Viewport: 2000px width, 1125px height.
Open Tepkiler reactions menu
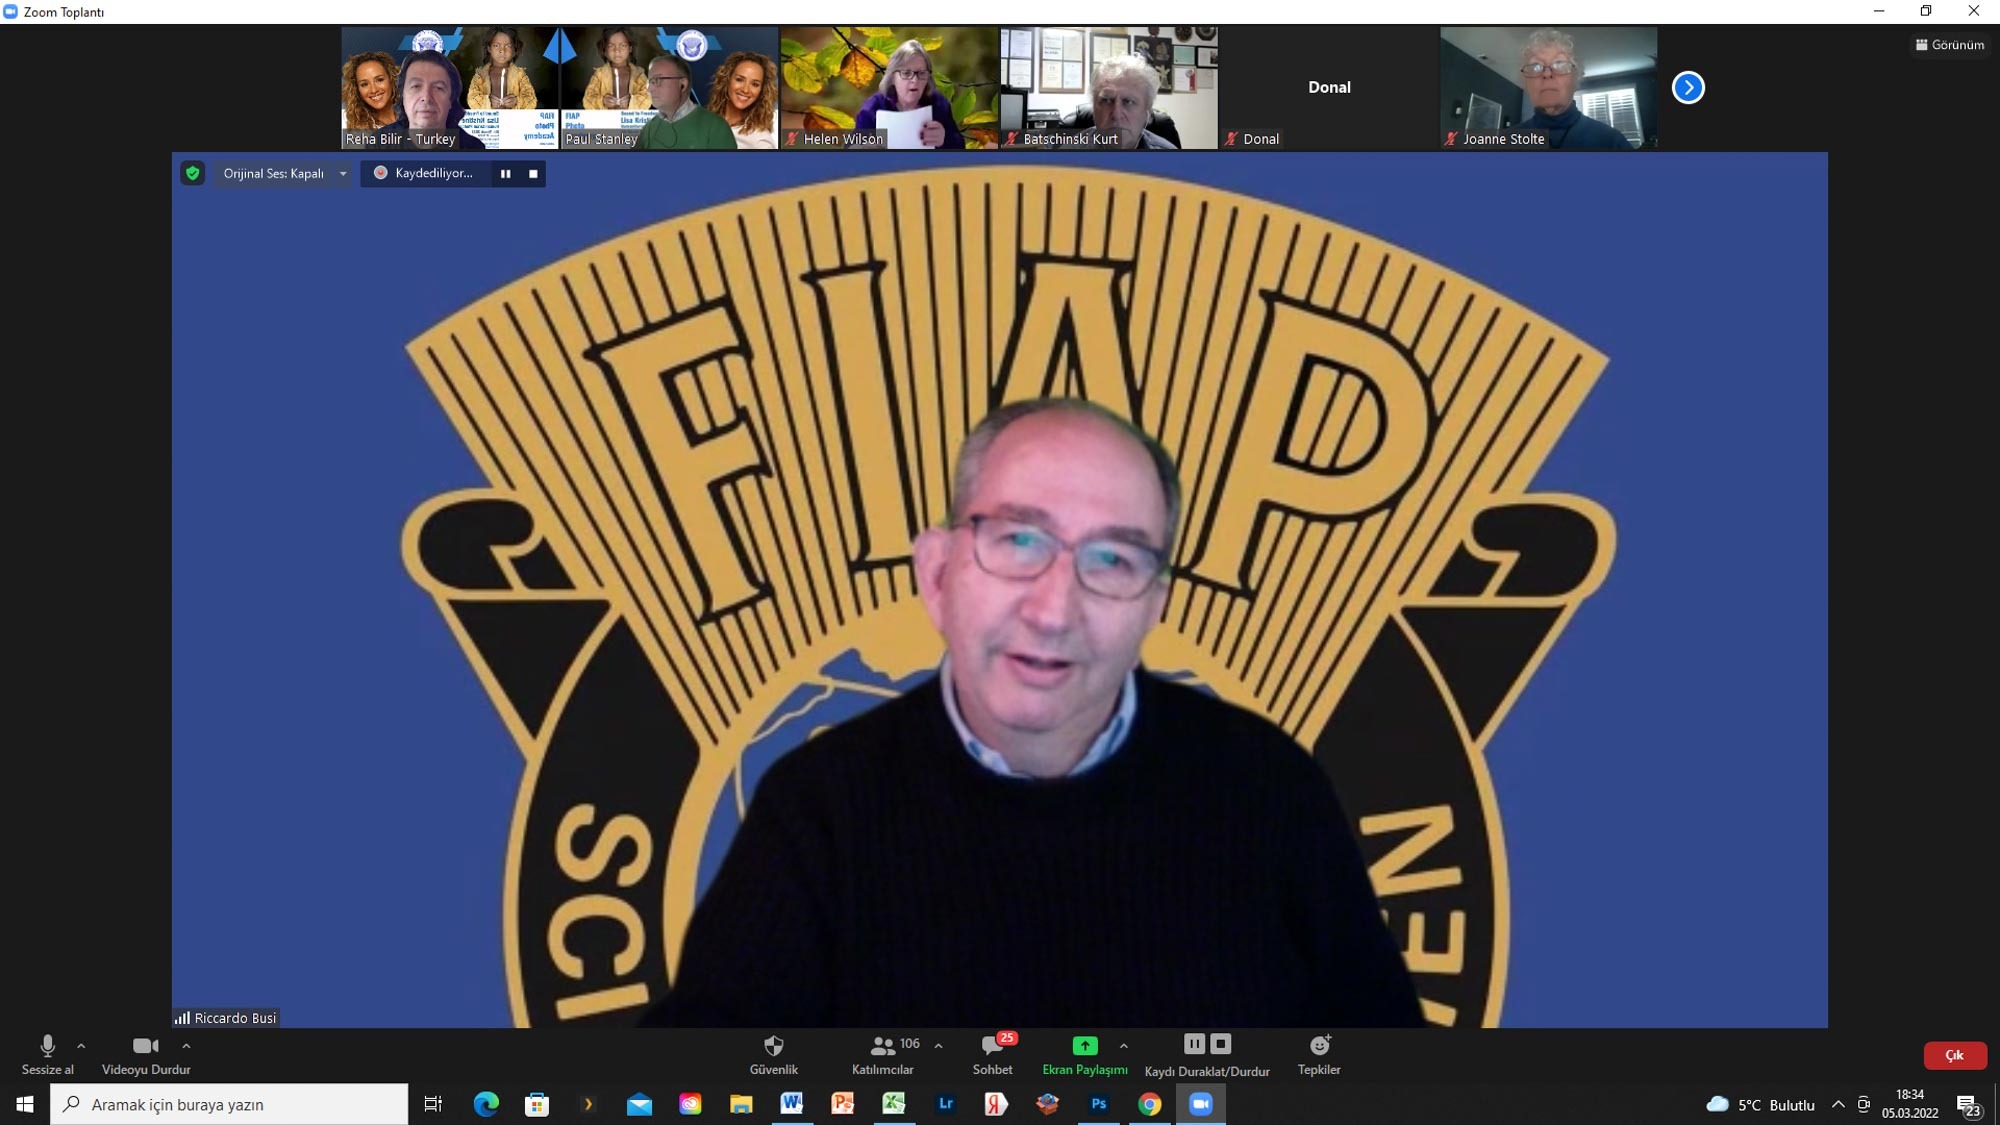(1319, 1054)
